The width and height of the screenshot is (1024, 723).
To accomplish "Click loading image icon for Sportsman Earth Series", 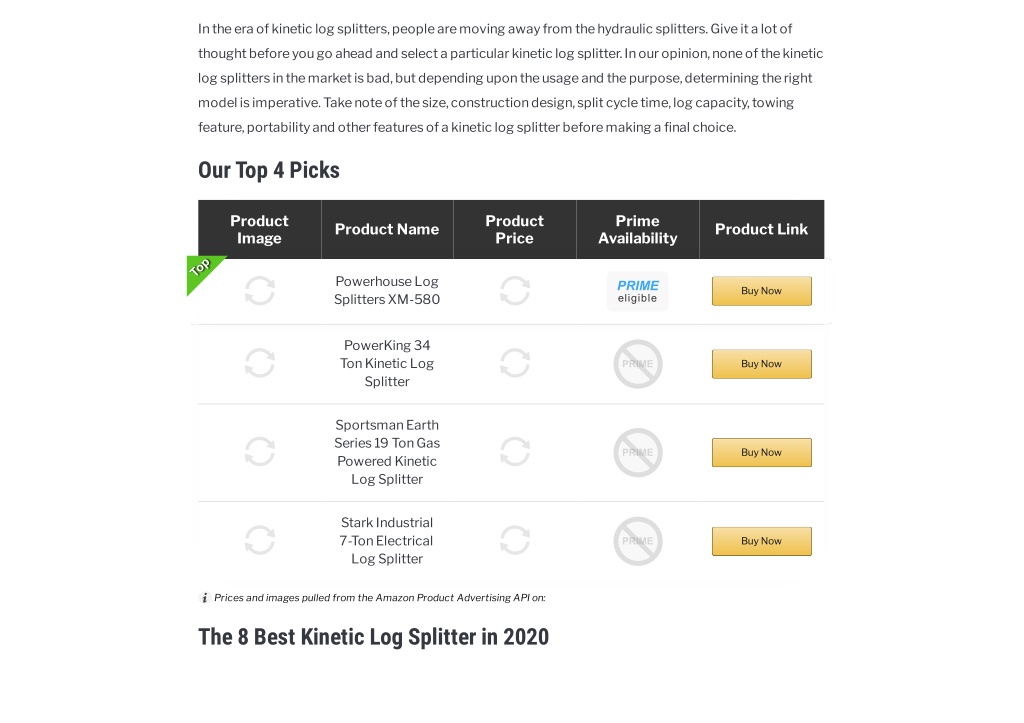I will (259, 452).
